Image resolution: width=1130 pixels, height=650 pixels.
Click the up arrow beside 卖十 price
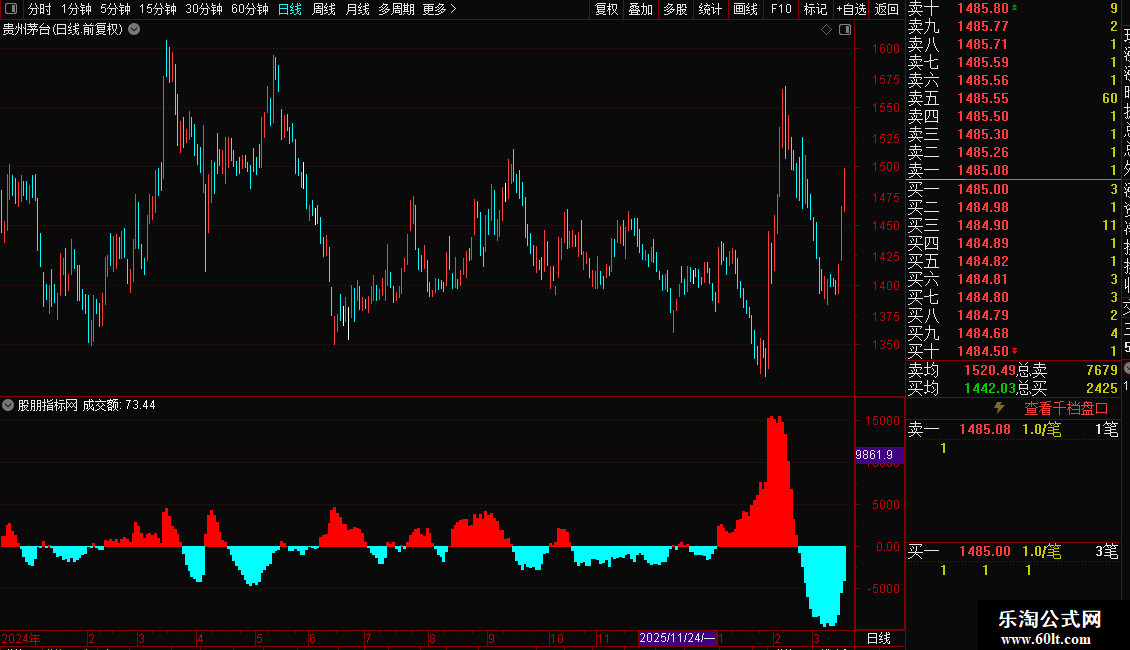[1015, 7]
